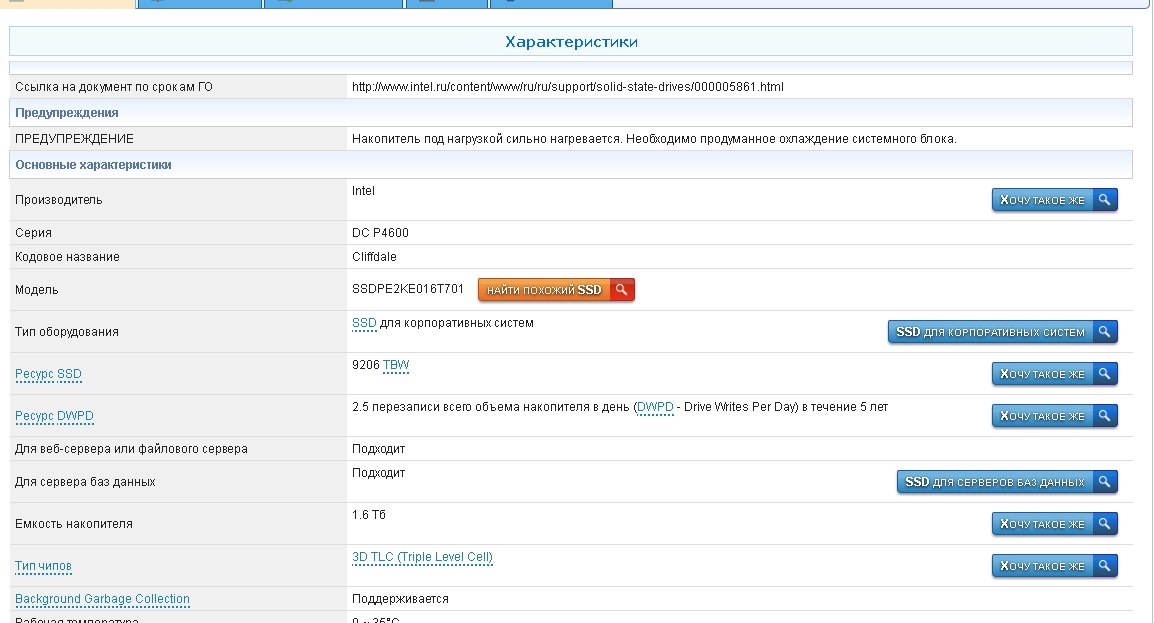Open the 'TBW' term link
This screenshot has height=623, width=1154.
pos(396,365)
